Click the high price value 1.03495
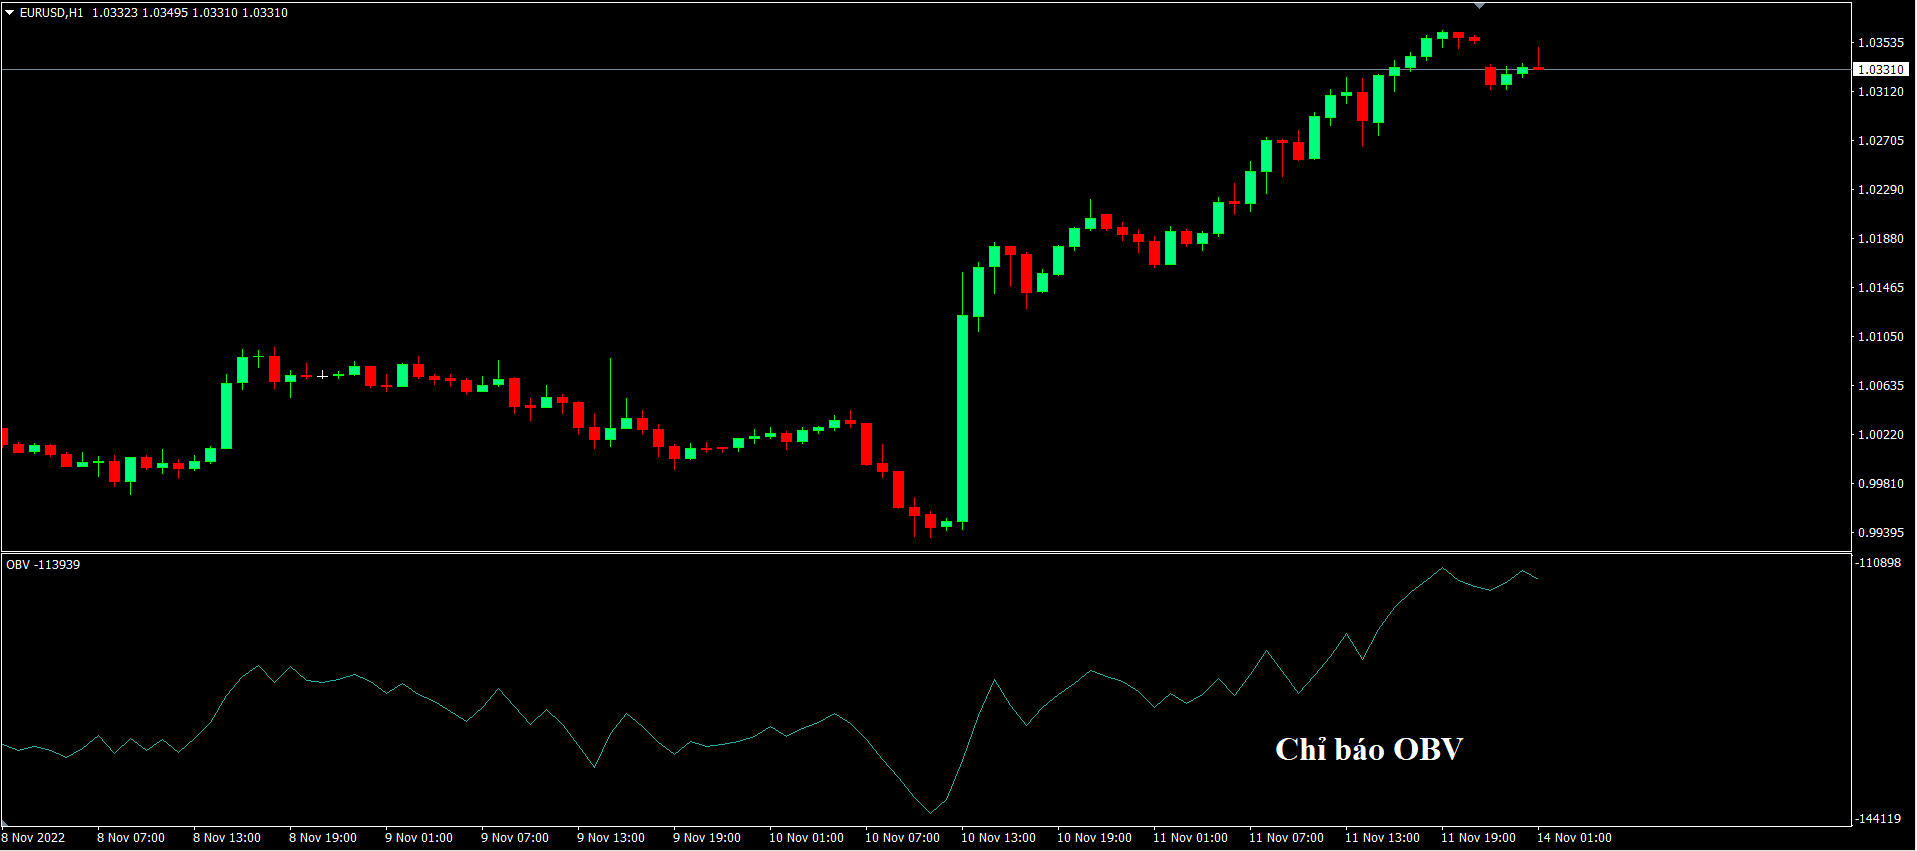This screenshot has width=1917, height=851. click(x=165, y=13)
